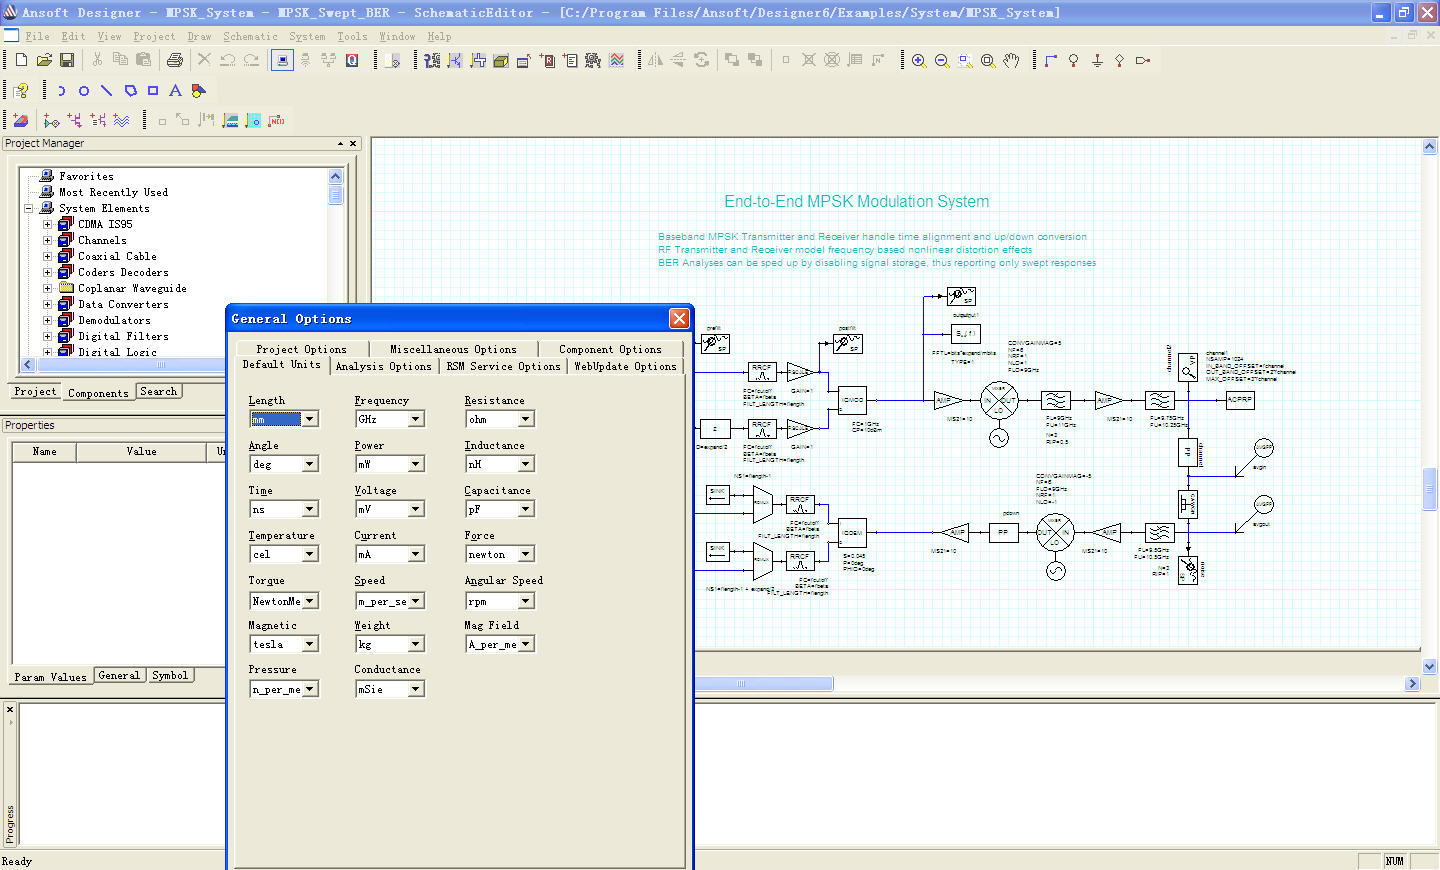This screenshot has height=870, width=1440.
Task: Open Properties panel General tab
Action: coord(119,676)
